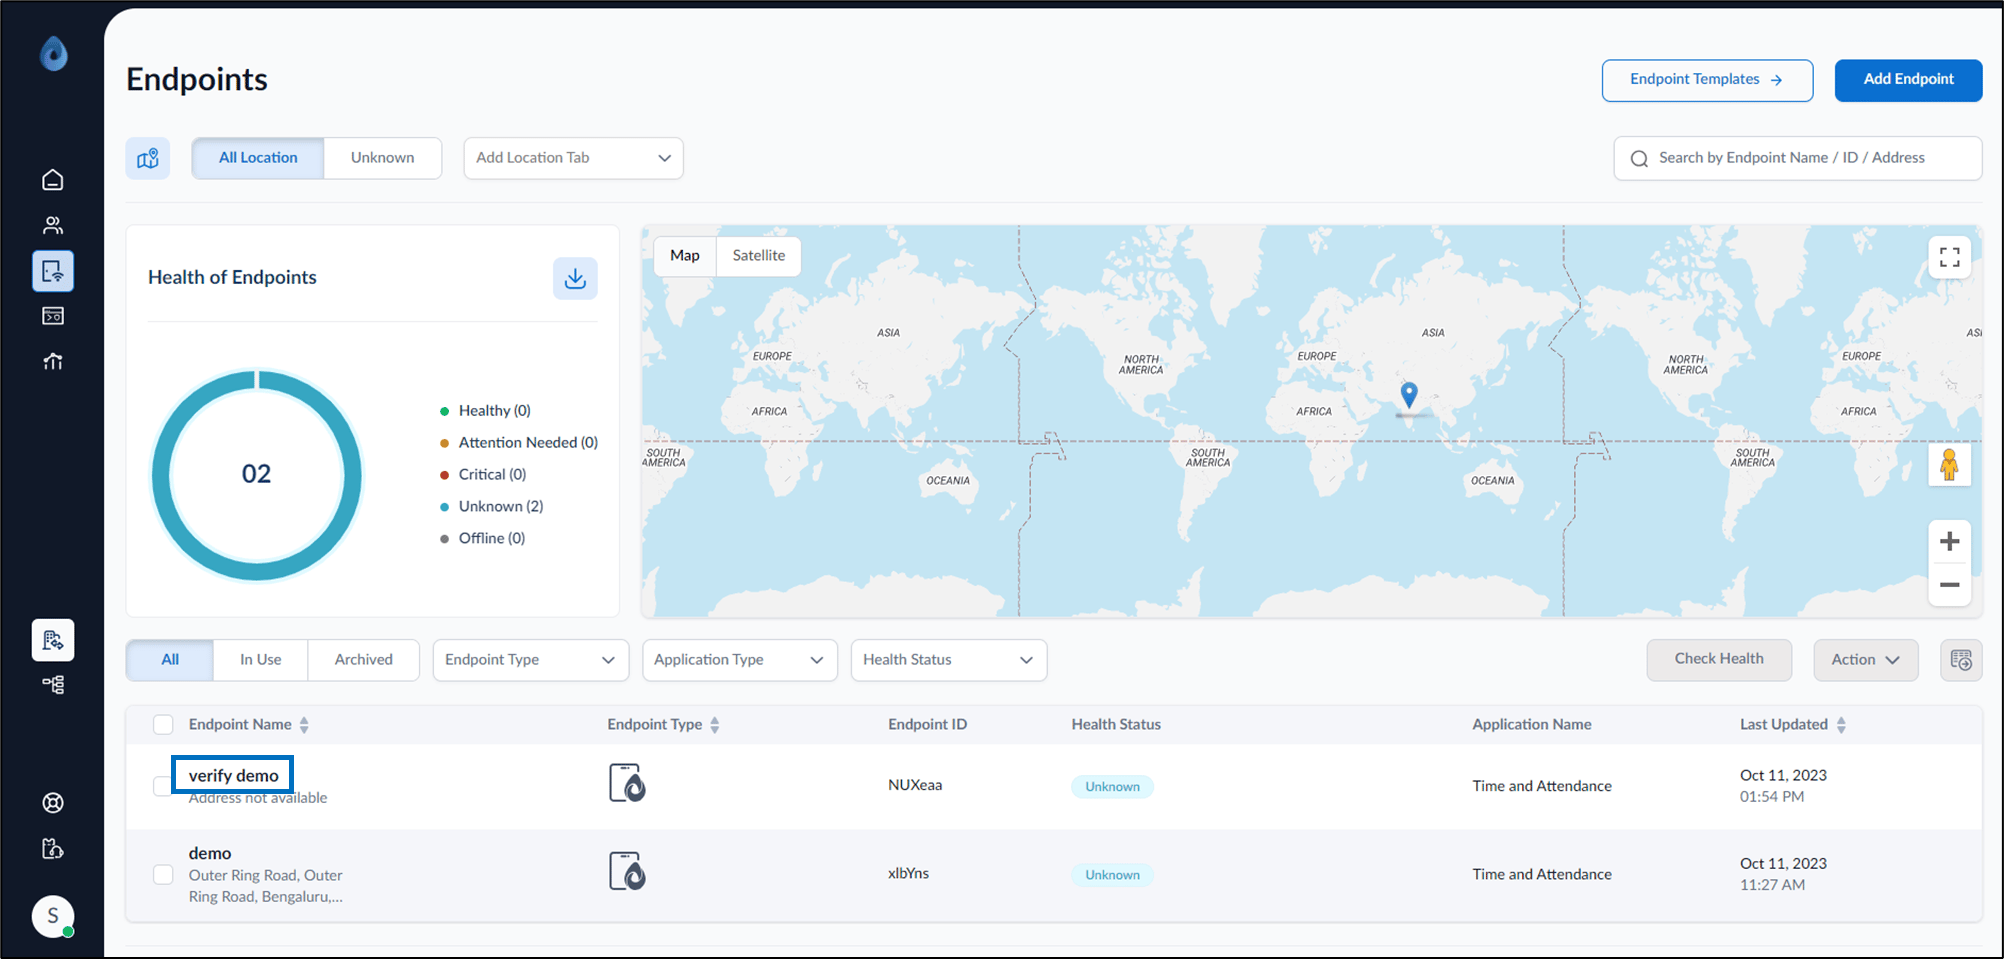
Task: Open the help lifebuoy icon in sidebar
Action: click(x=53, y=803)
